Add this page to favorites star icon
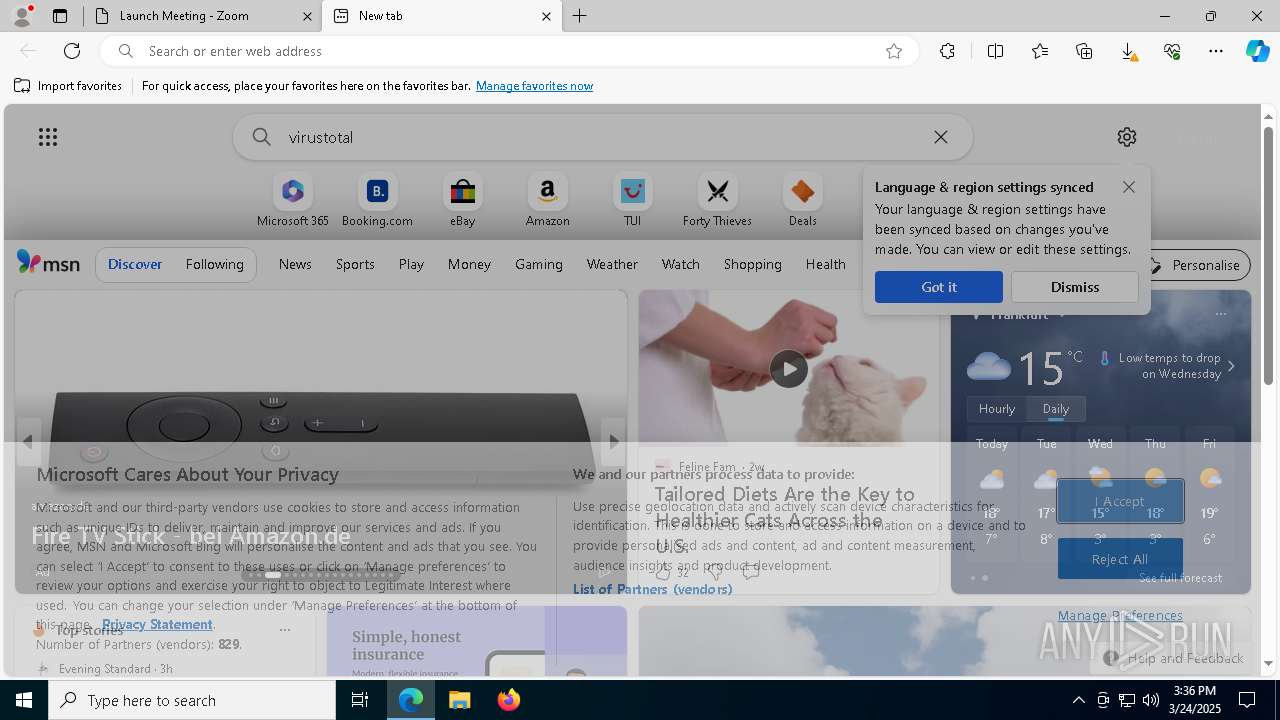Viewport: 1280px width, 720px height. click(x=894, y=51)
